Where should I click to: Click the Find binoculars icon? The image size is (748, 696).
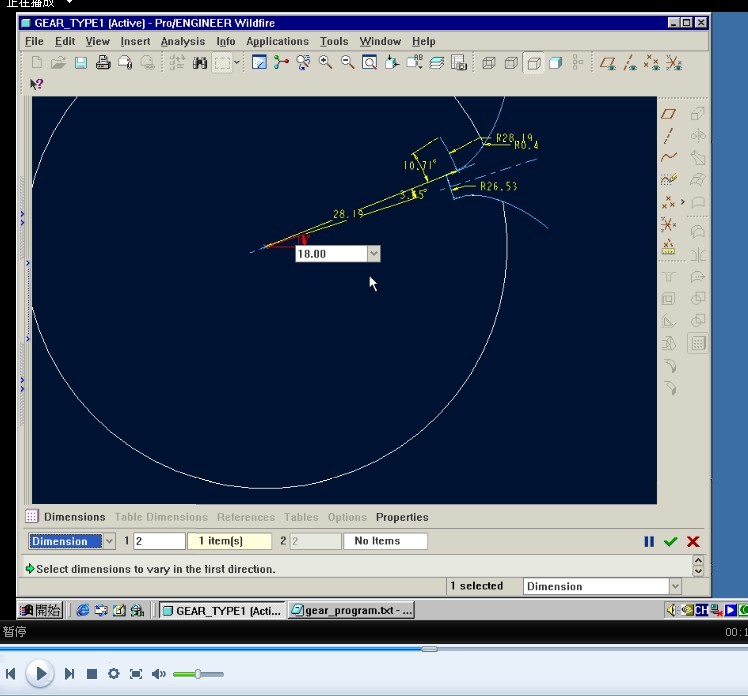tap(199, 62)
